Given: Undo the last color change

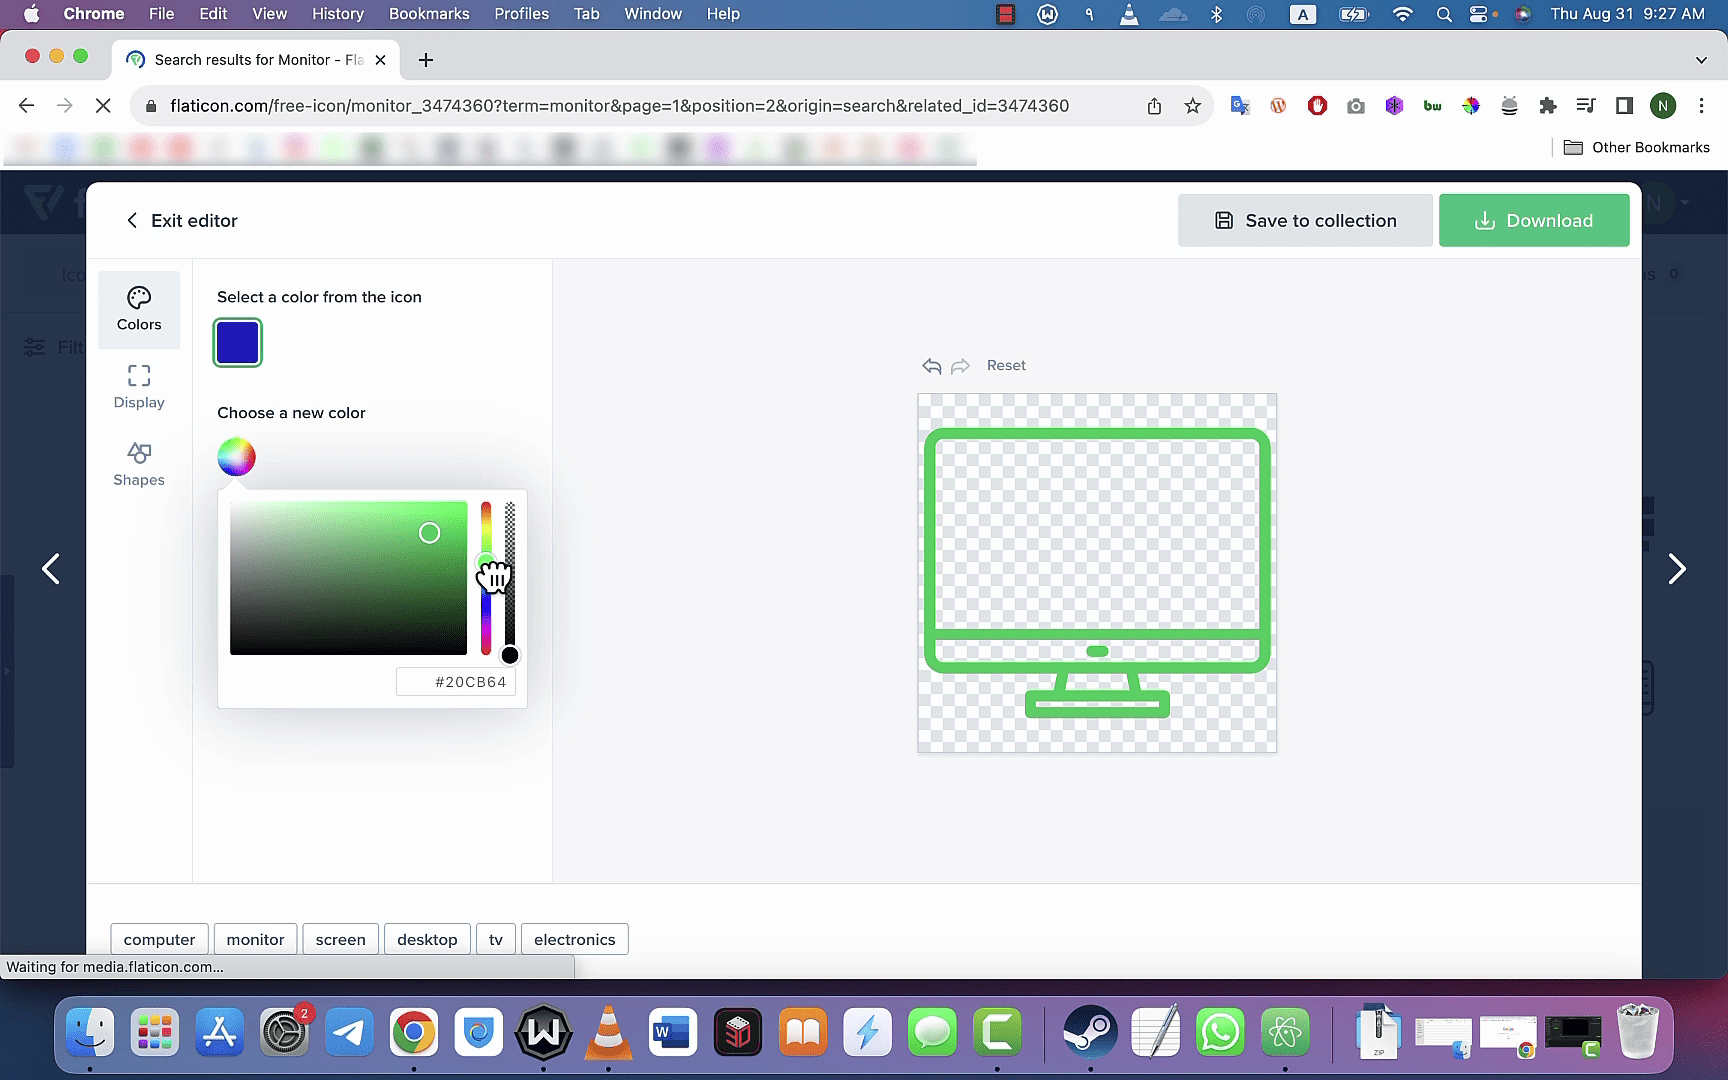Looking at the screenshot, I should point(932,366).
